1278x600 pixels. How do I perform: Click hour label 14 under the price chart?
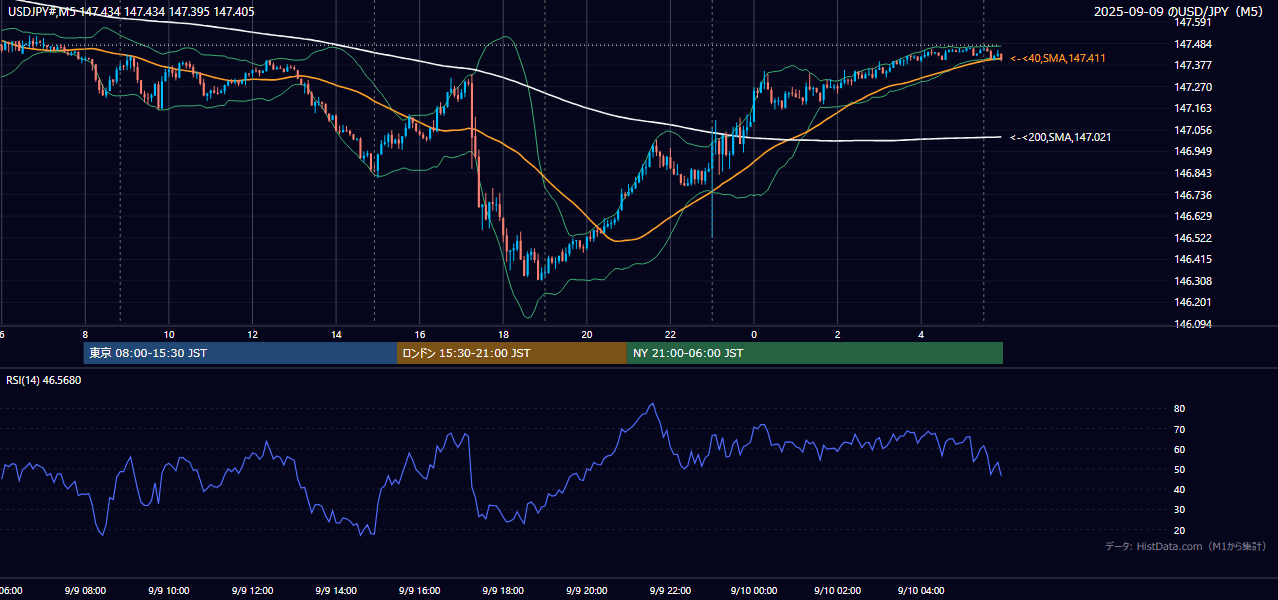tap(337, 334)
